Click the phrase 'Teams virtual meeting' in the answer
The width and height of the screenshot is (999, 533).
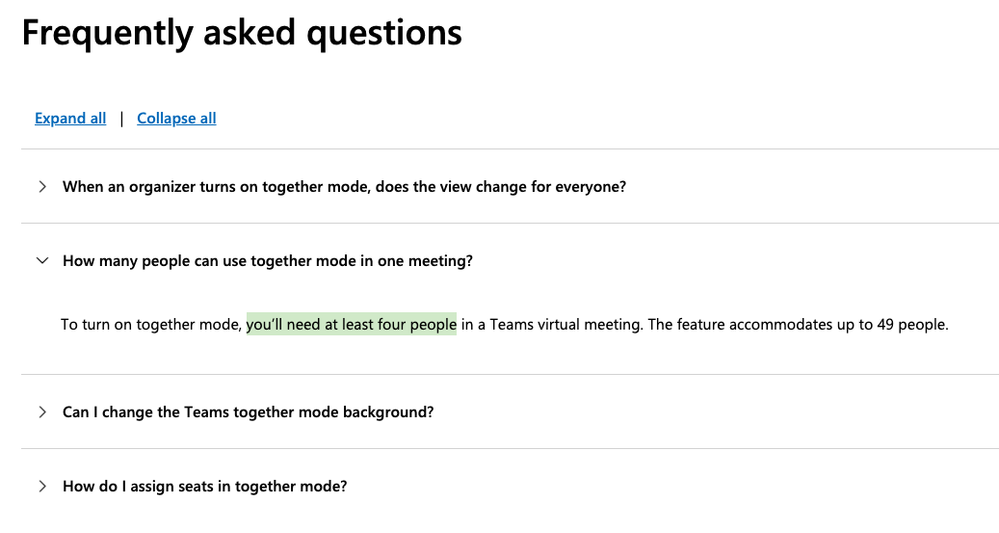[566, 325]
